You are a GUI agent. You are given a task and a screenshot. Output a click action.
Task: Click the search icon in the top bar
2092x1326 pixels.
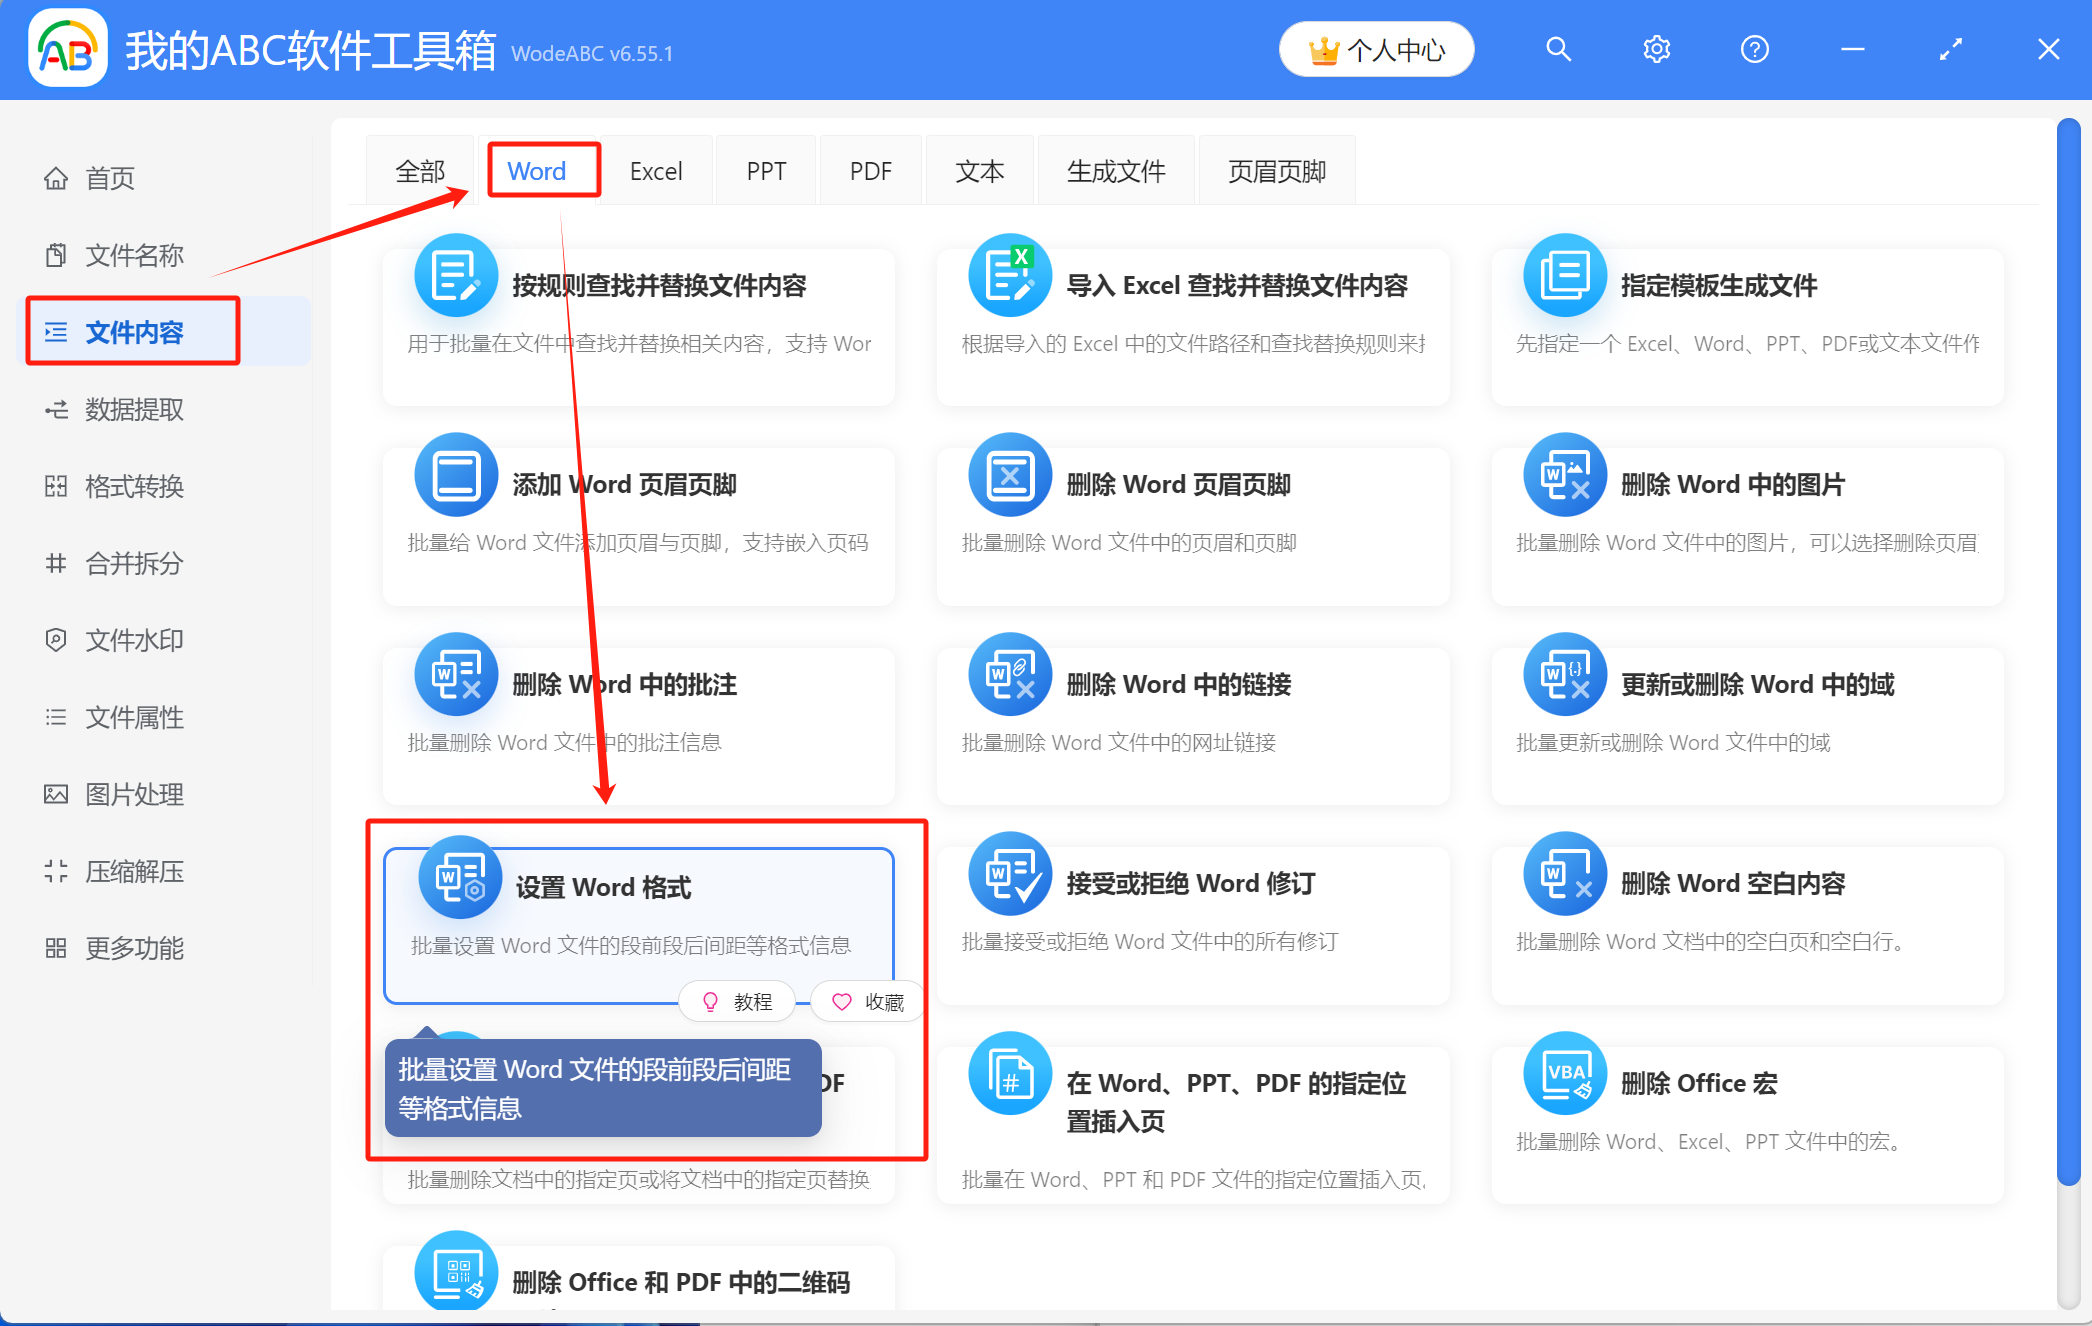coord(1558,48)
